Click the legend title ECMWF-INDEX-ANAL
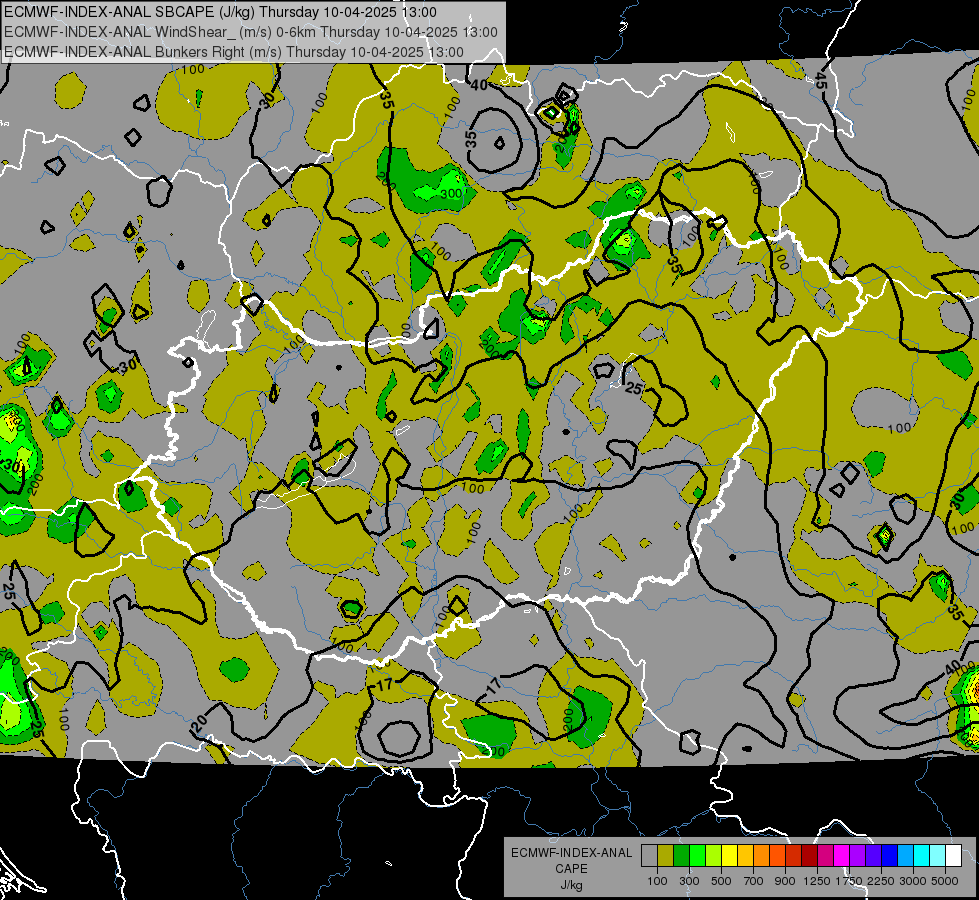Screen dimensions: 979x900 tap(572, 853)
